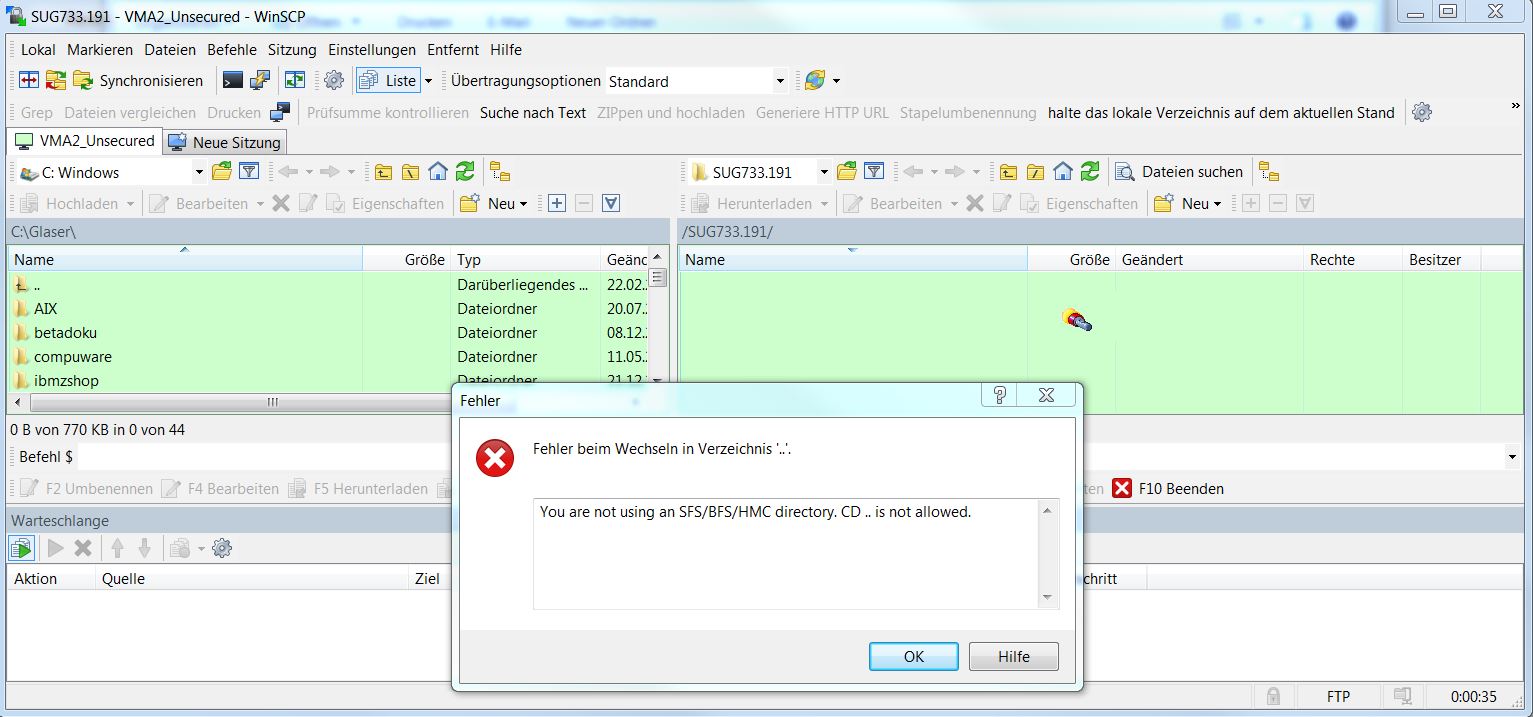Go to local home directory icon
This screenshot has height=717, width=1533.
tap(437, 172)
